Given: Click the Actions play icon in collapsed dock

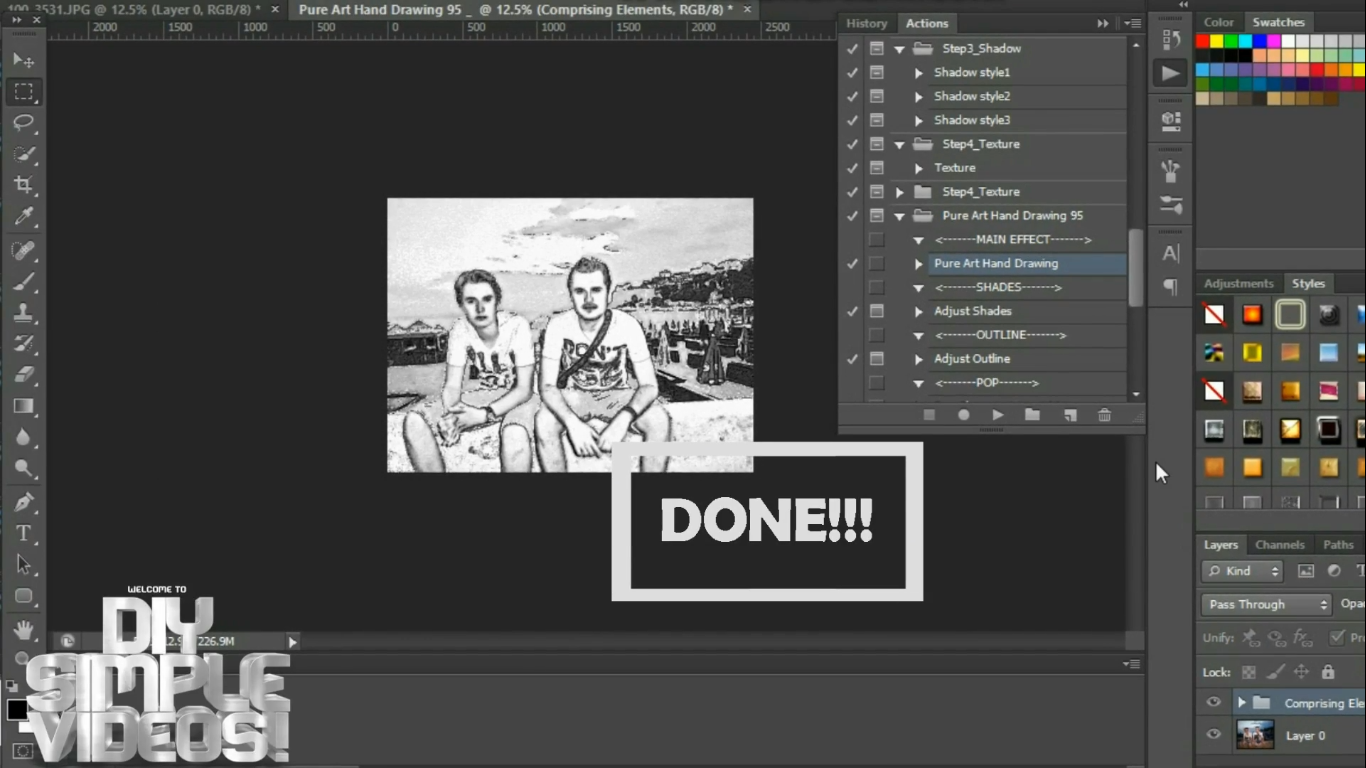Looking at the screenshot, I should tap(1170, 72).
